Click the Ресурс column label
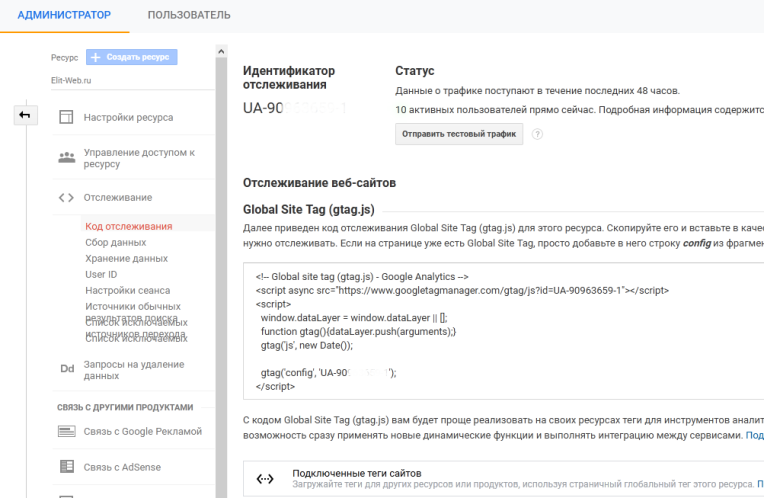Screen dimensions: 764x498 point(64,57)
